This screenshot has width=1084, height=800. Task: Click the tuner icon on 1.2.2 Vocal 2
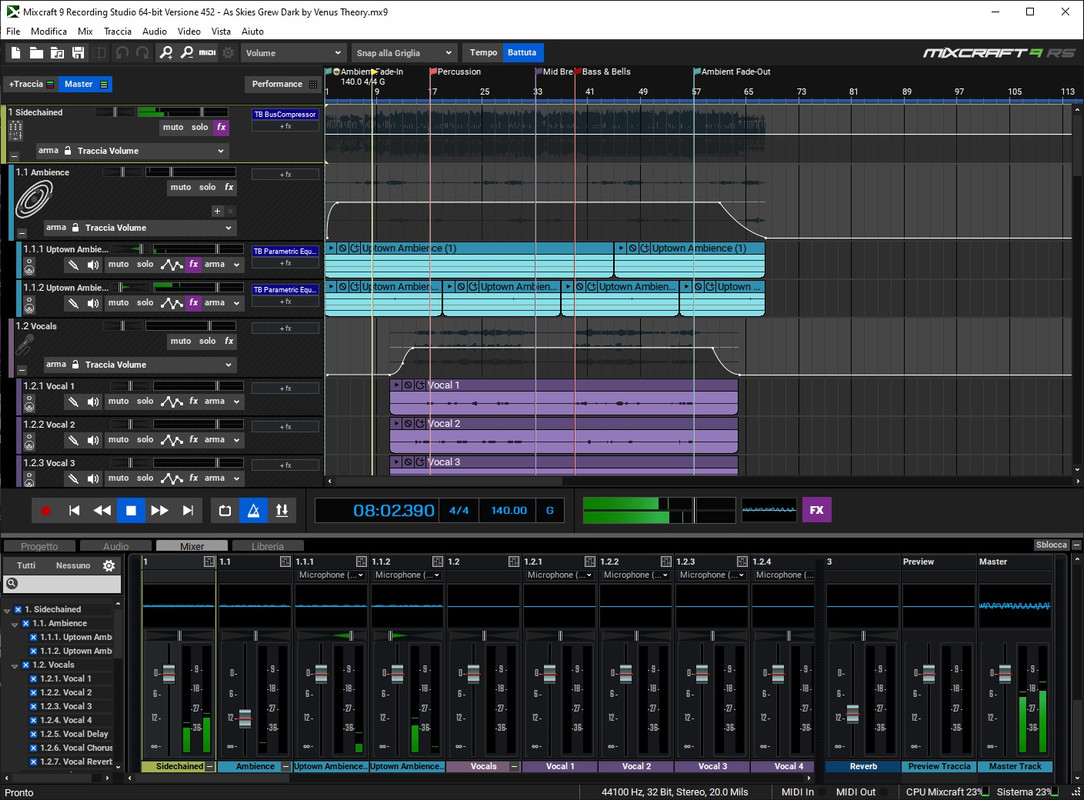click(73, 440)
